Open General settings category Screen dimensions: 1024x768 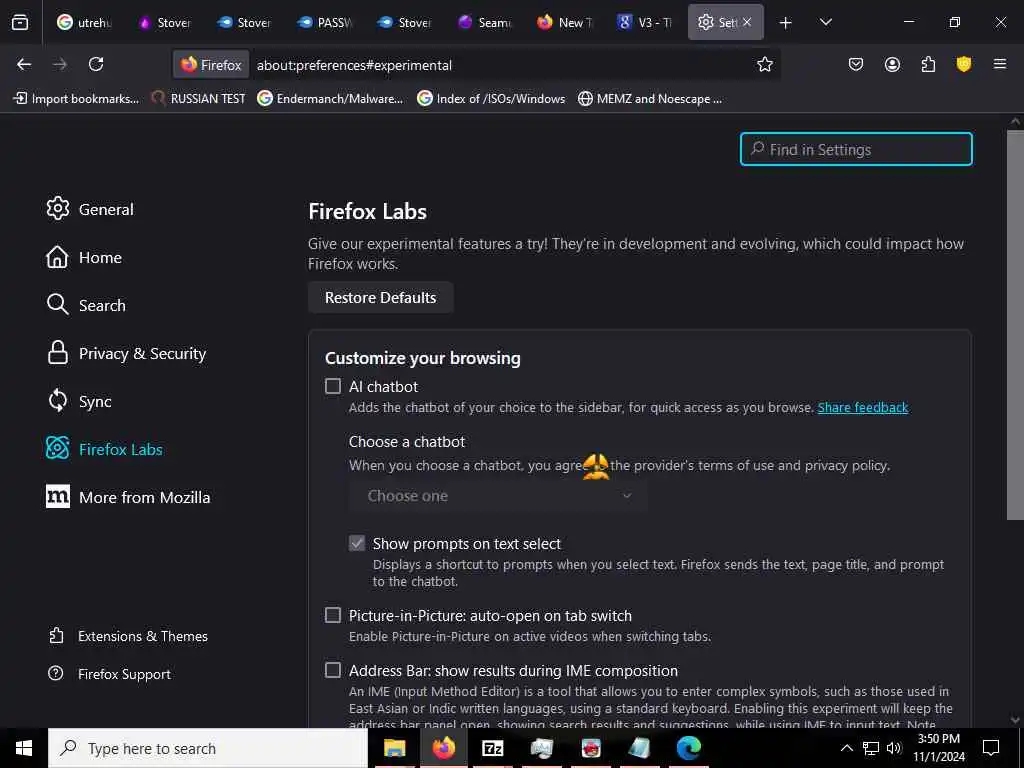pos(90,209)
